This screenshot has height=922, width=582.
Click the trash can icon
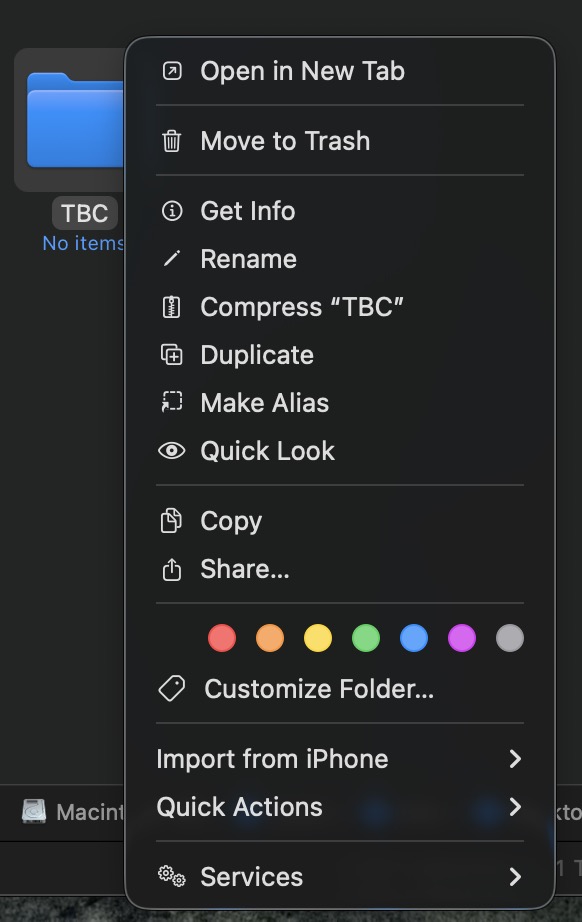(x=172, y=141)
